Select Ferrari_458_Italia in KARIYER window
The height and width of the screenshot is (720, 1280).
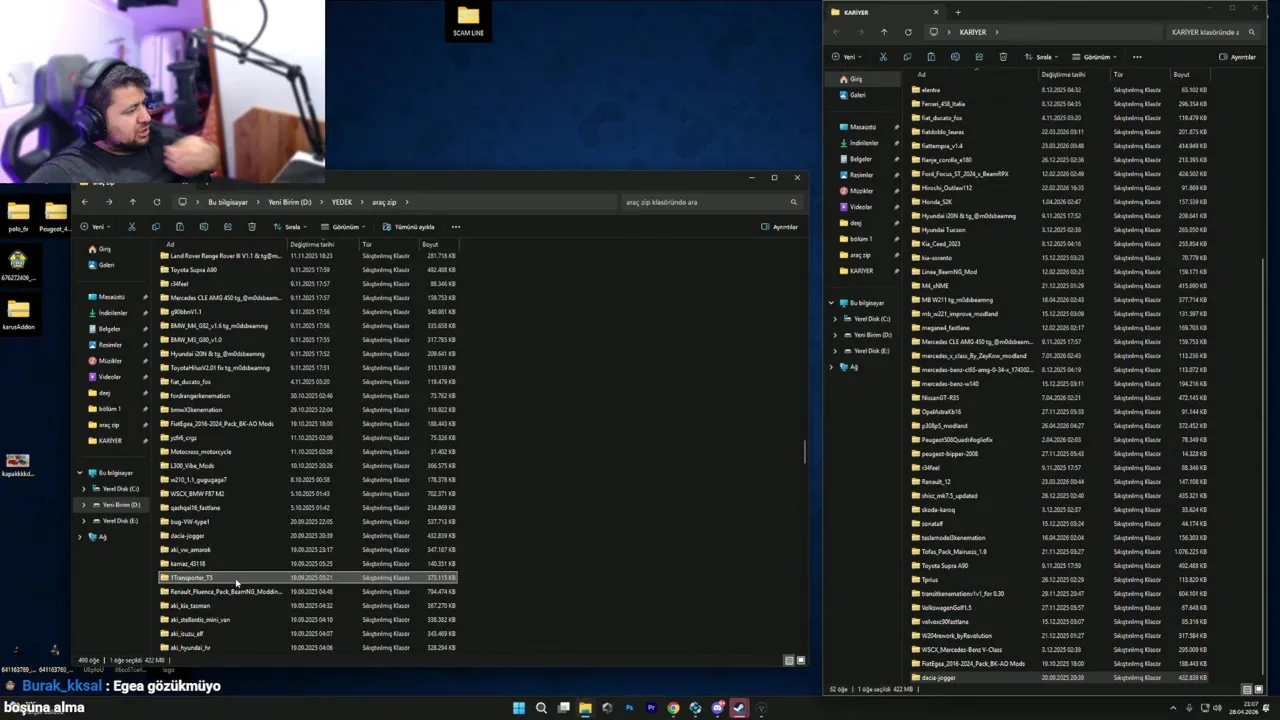pos(1060,104)
